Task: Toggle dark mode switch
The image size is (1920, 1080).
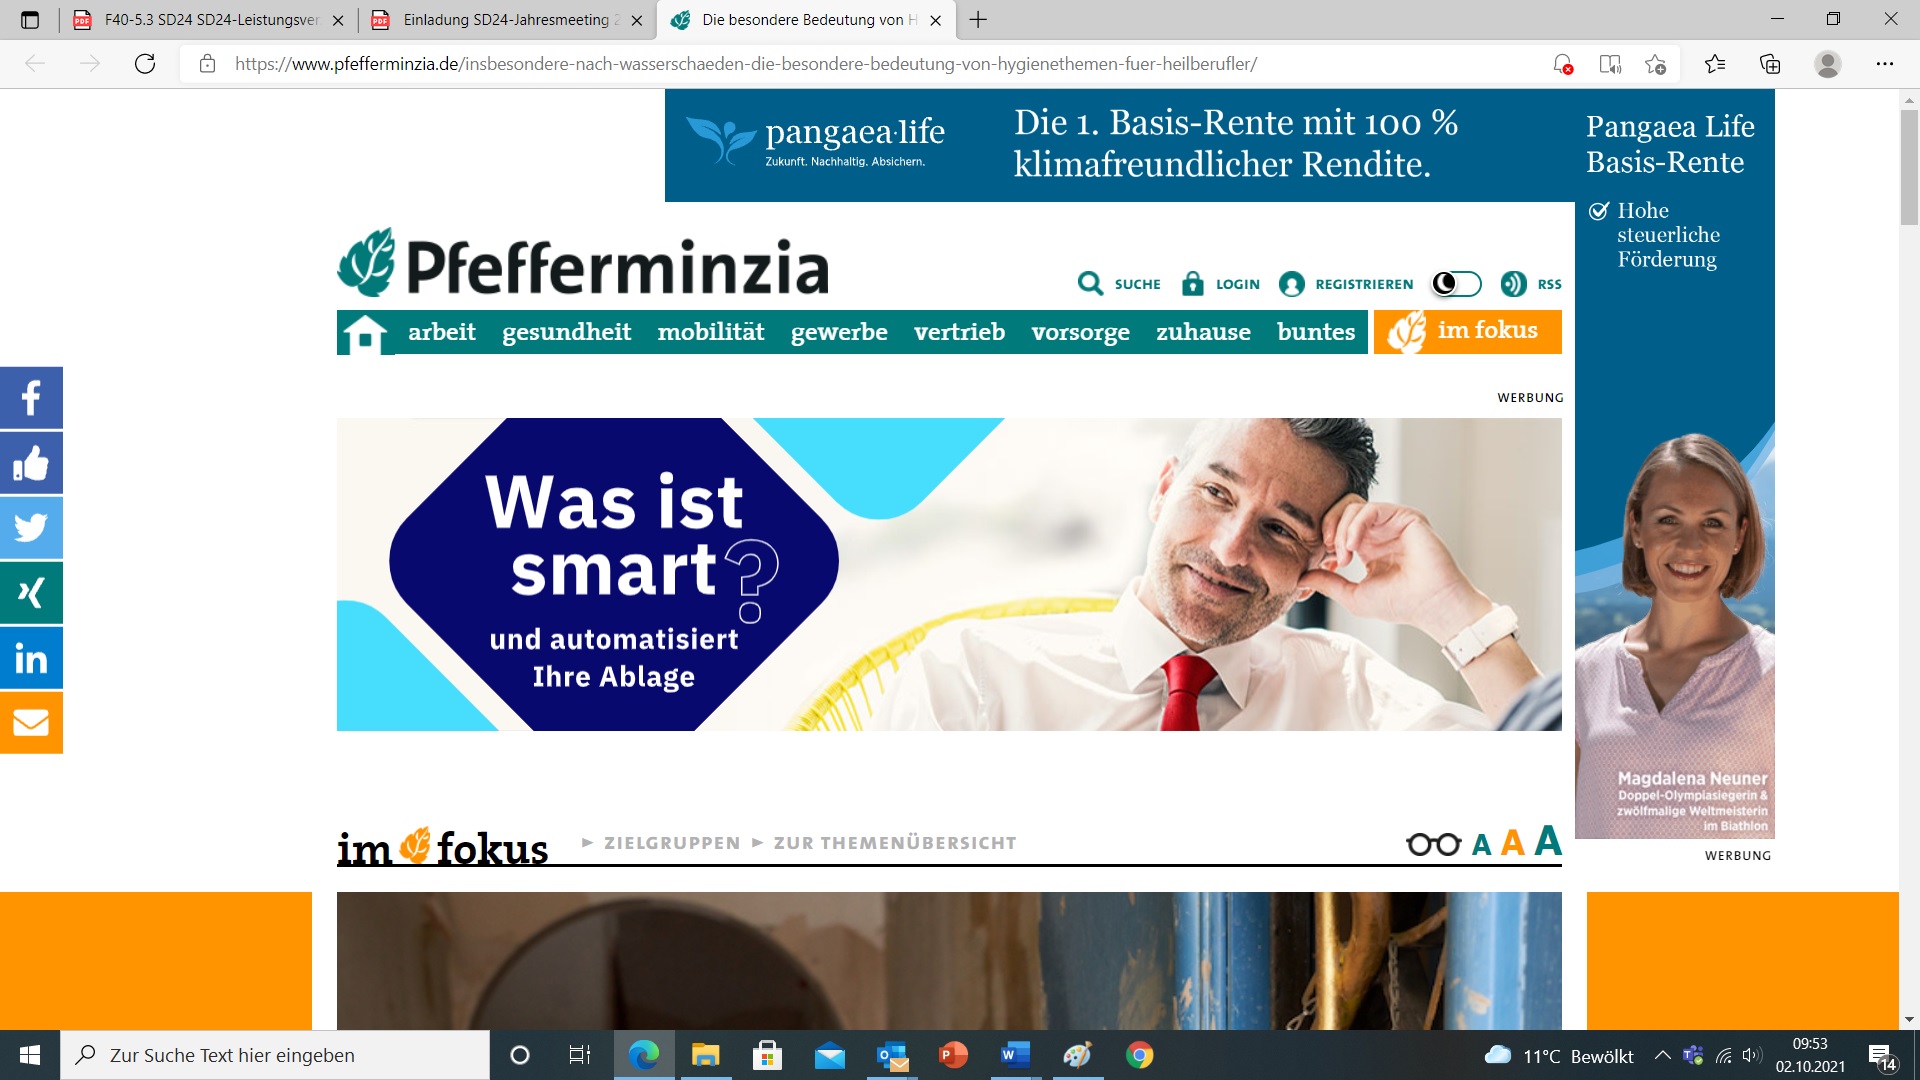Action: 1456,284
